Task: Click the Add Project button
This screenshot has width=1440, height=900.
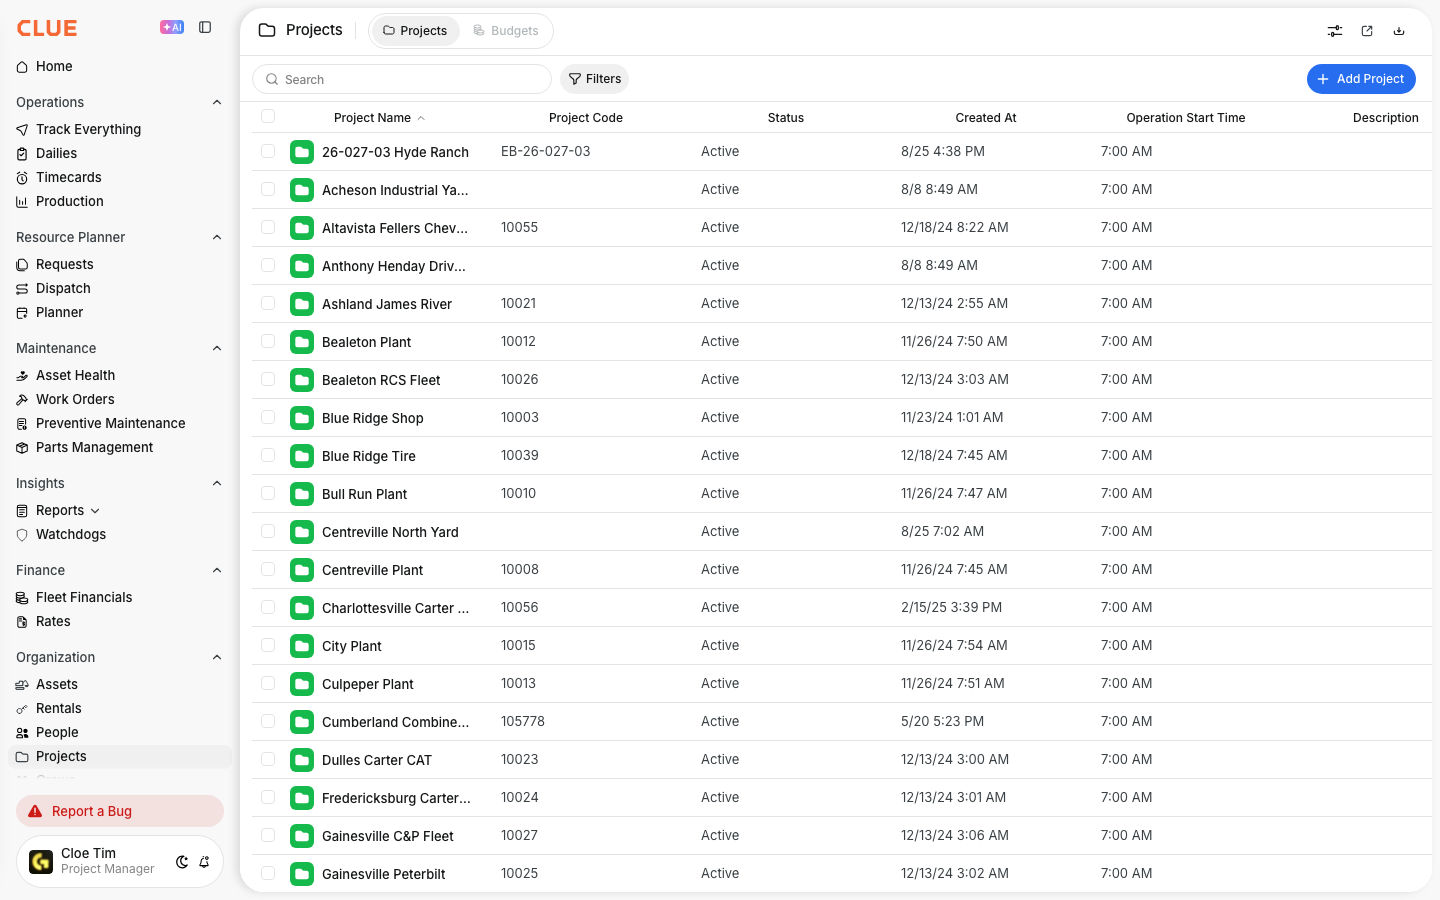Action: tap(1361, 79)
